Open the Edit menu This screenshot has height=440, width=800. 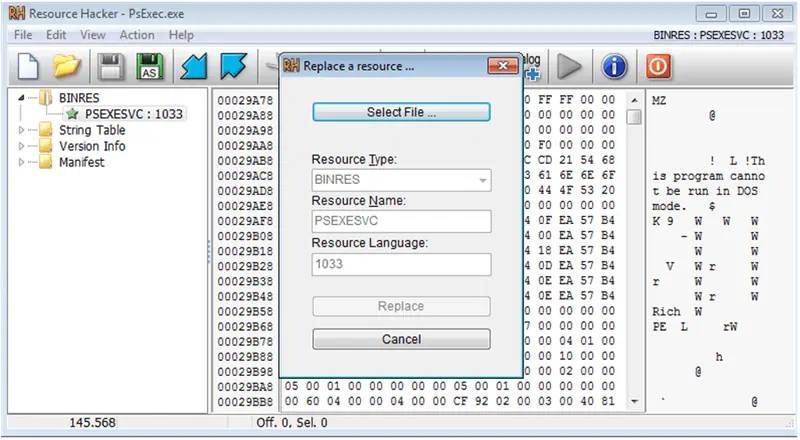click(x=56, y=35)
